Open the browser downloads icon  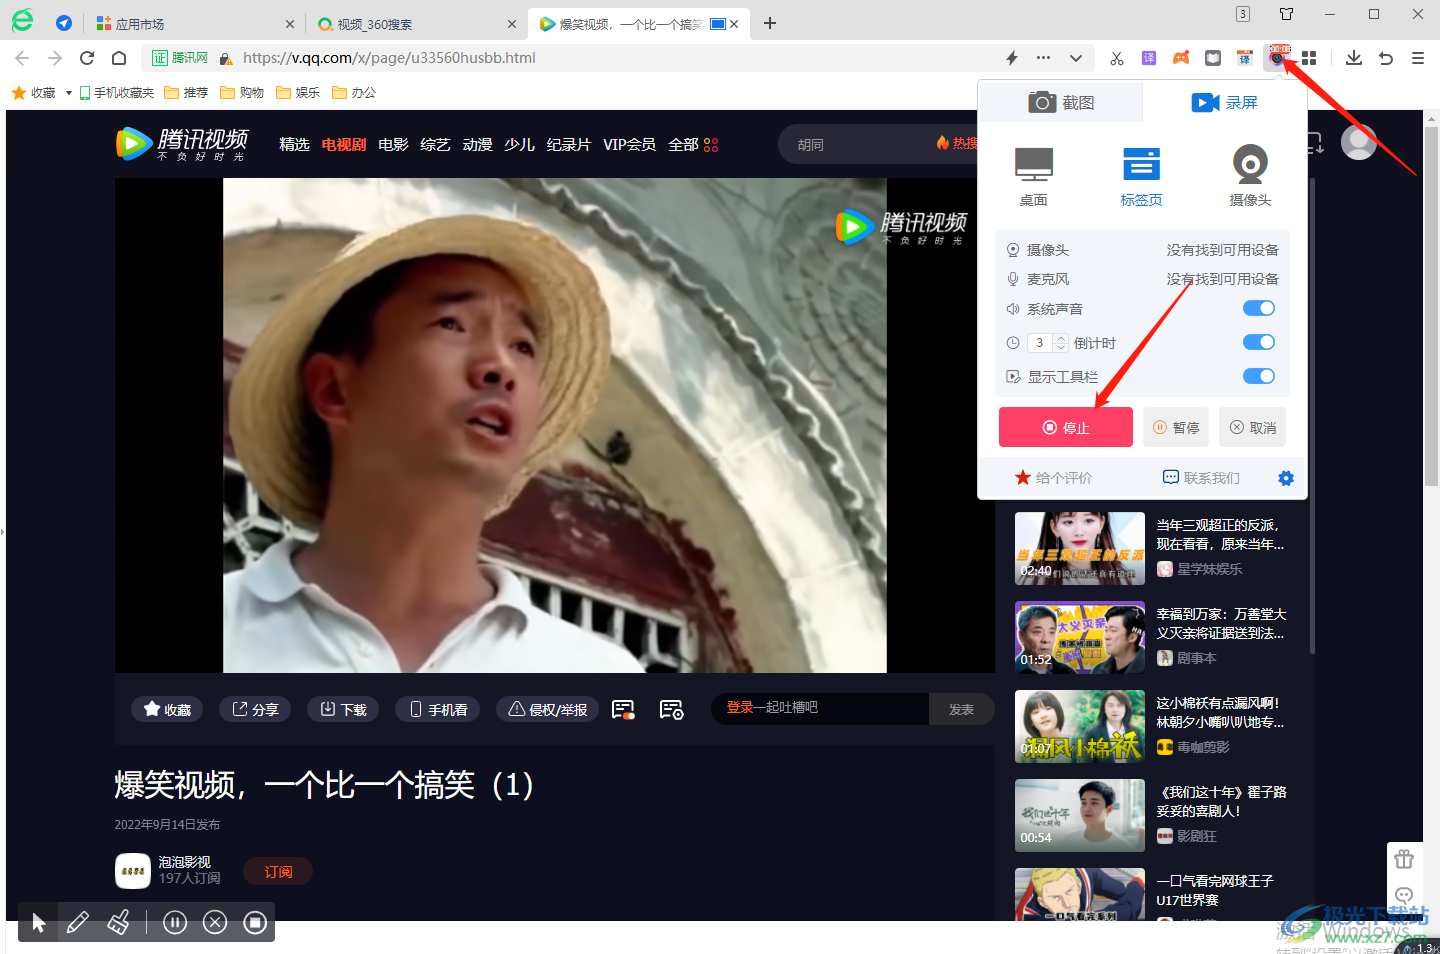coord(1354,58)
